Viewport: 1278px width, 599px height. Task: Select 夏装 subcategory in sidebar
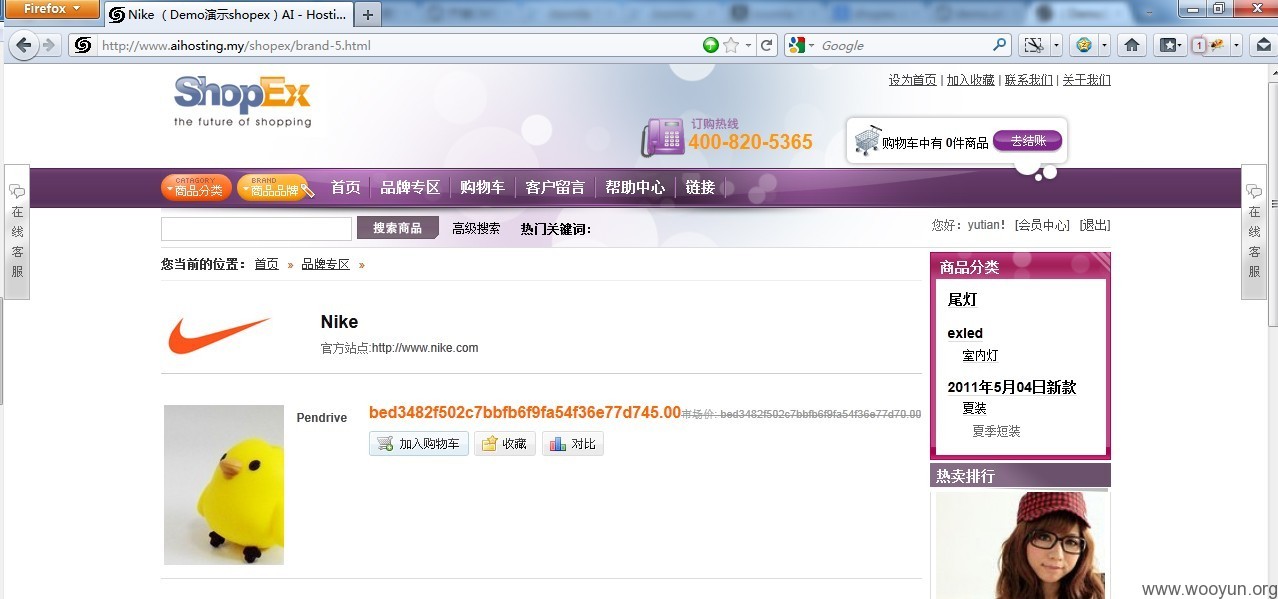(974, 408)
